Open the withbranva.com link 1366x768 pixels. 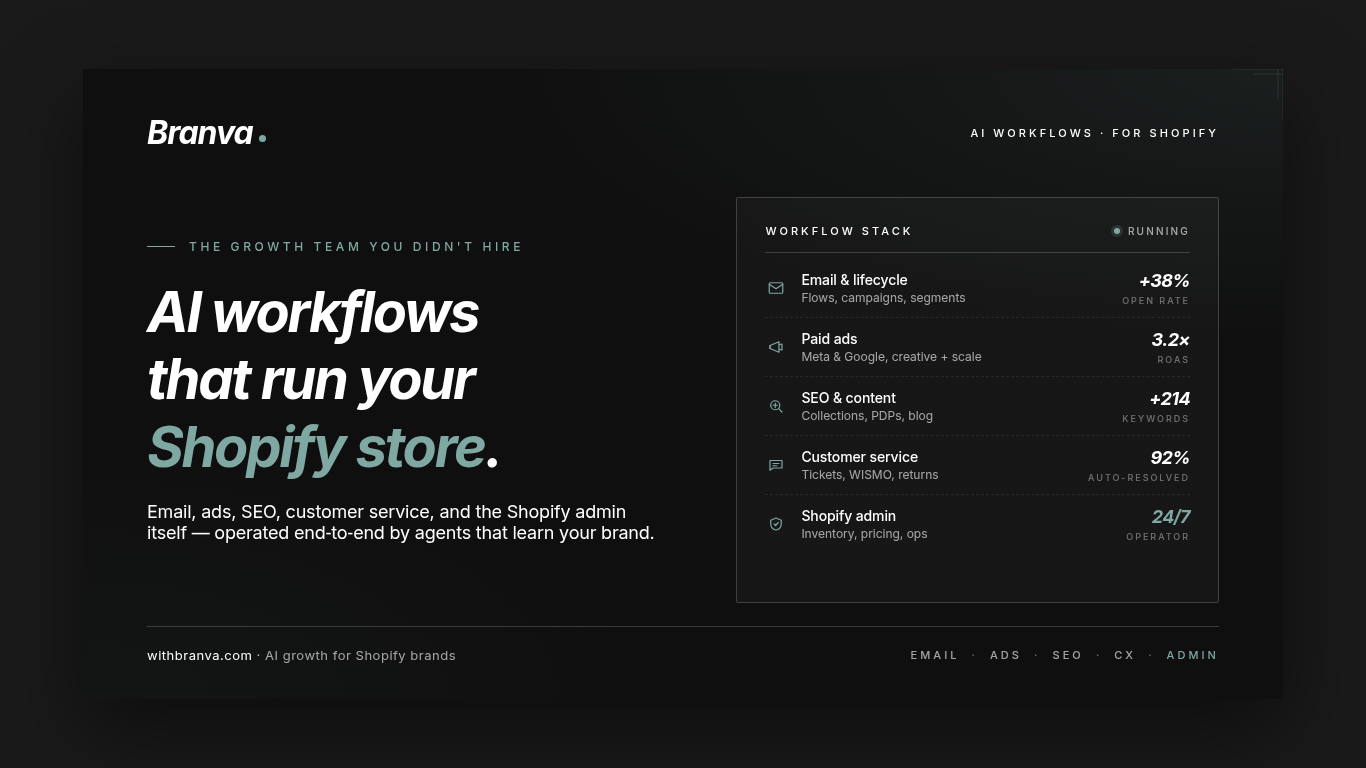click(x=199, y=656)
